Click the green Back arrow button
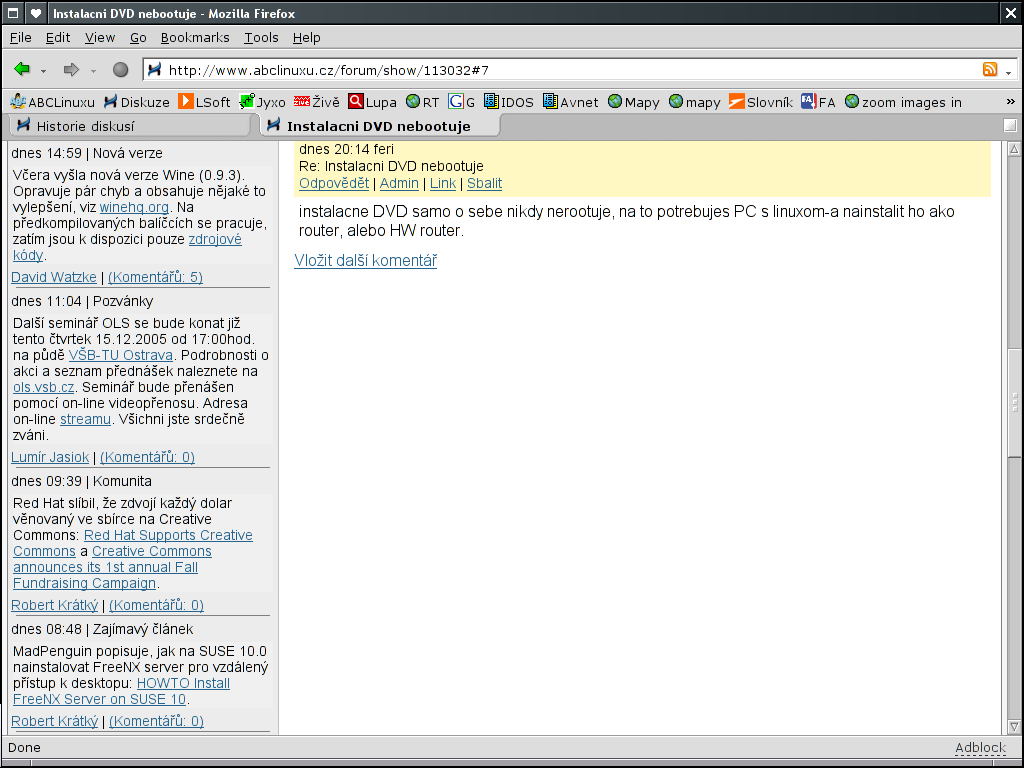 click(22, 70)
